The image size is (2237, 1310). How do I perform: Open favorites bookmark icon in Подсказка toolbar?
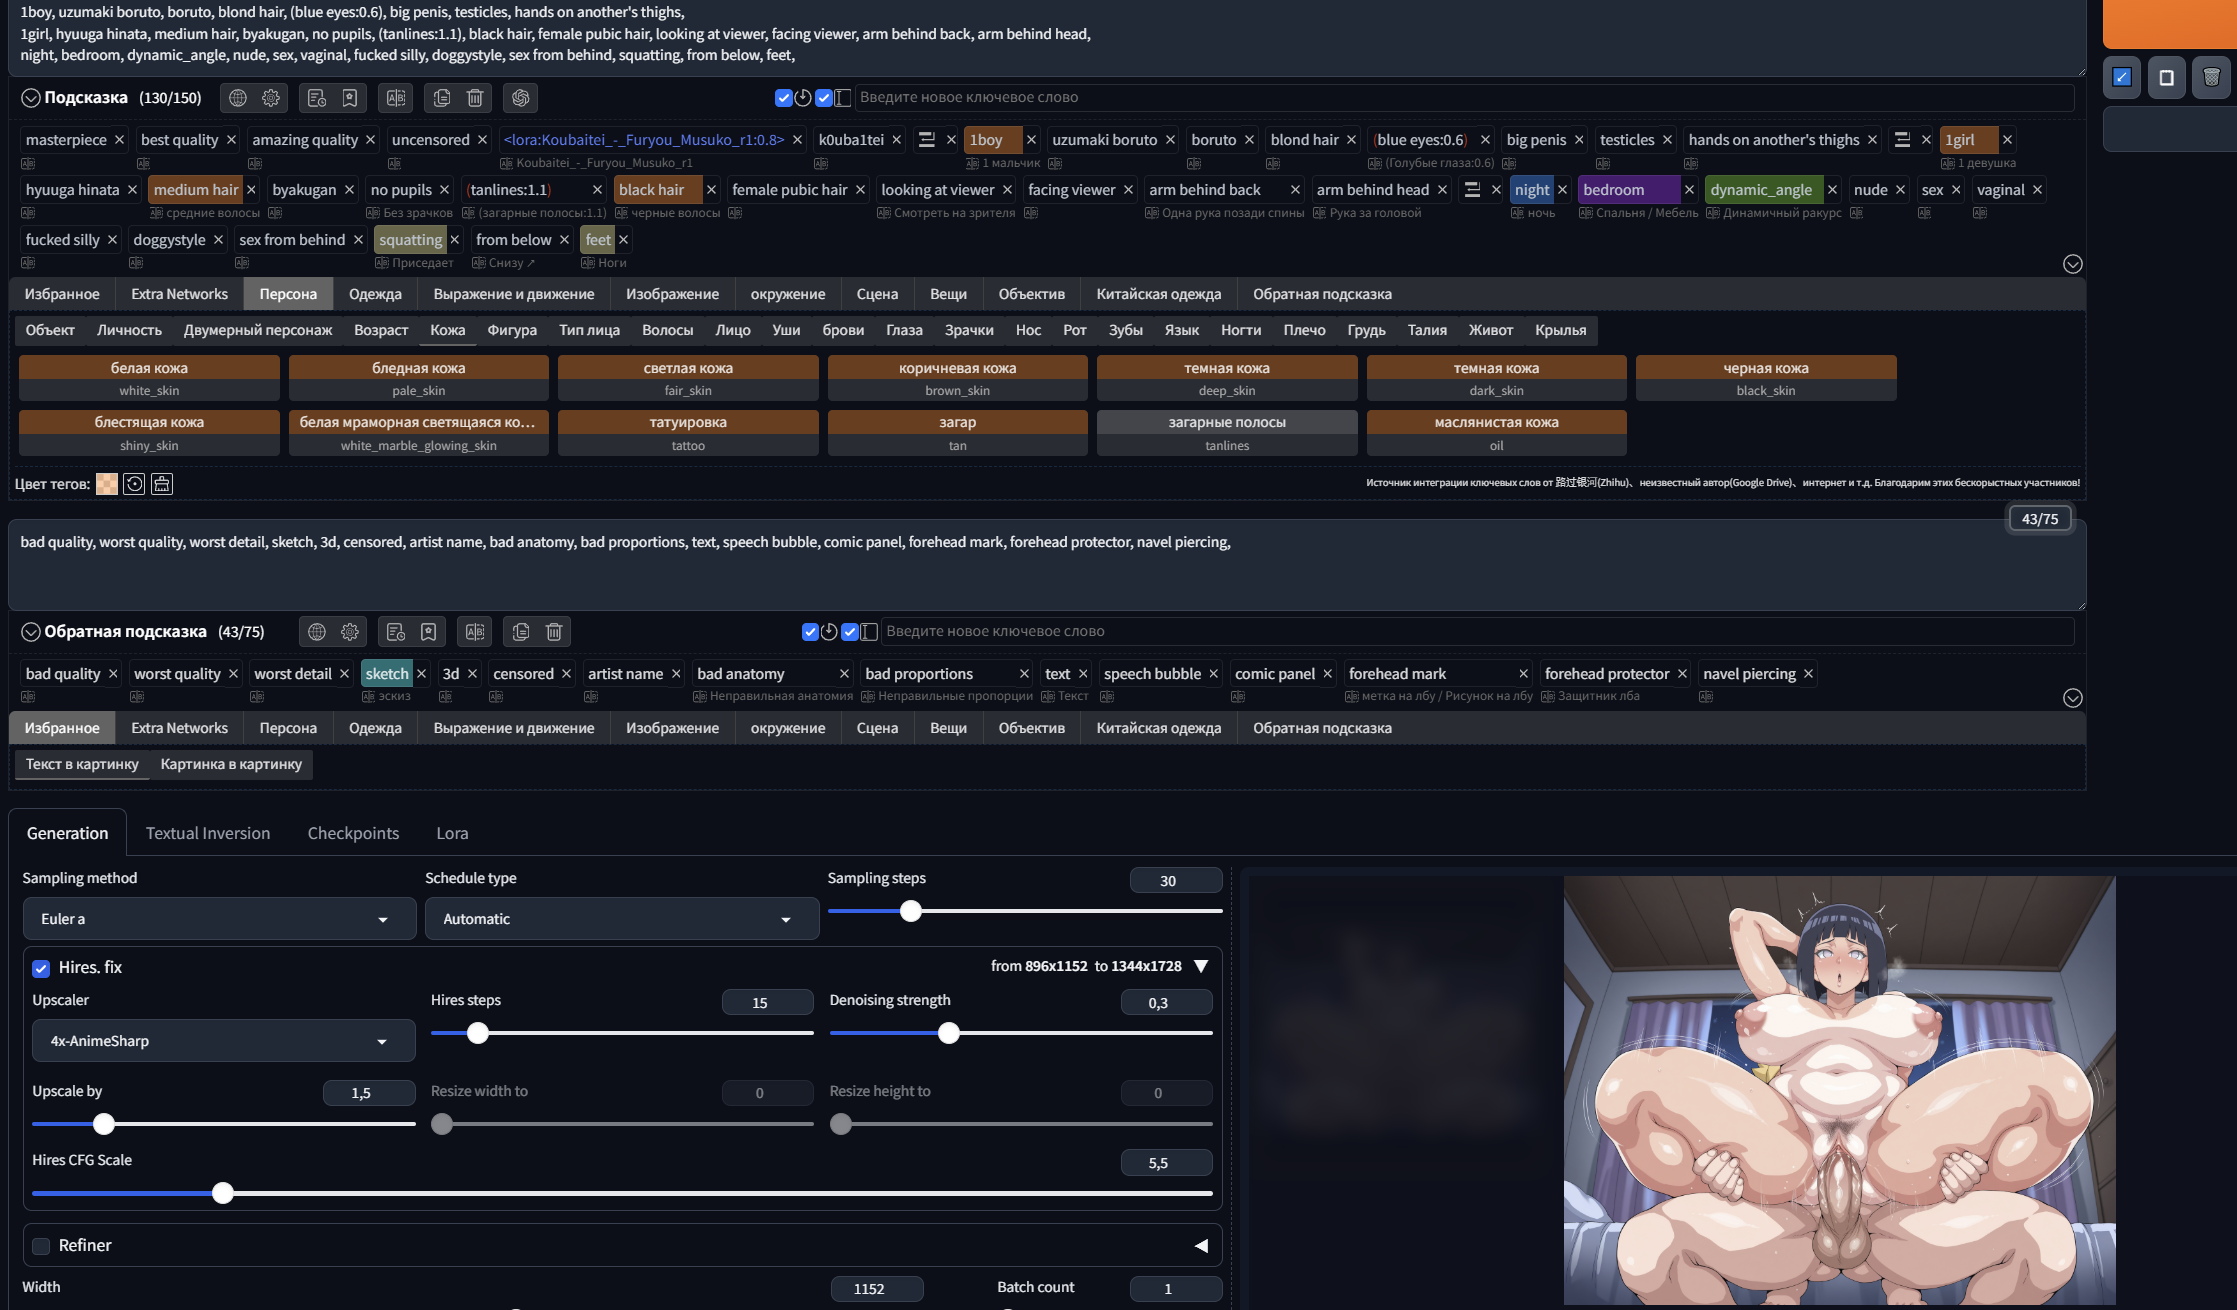click(x=350, y=98)
